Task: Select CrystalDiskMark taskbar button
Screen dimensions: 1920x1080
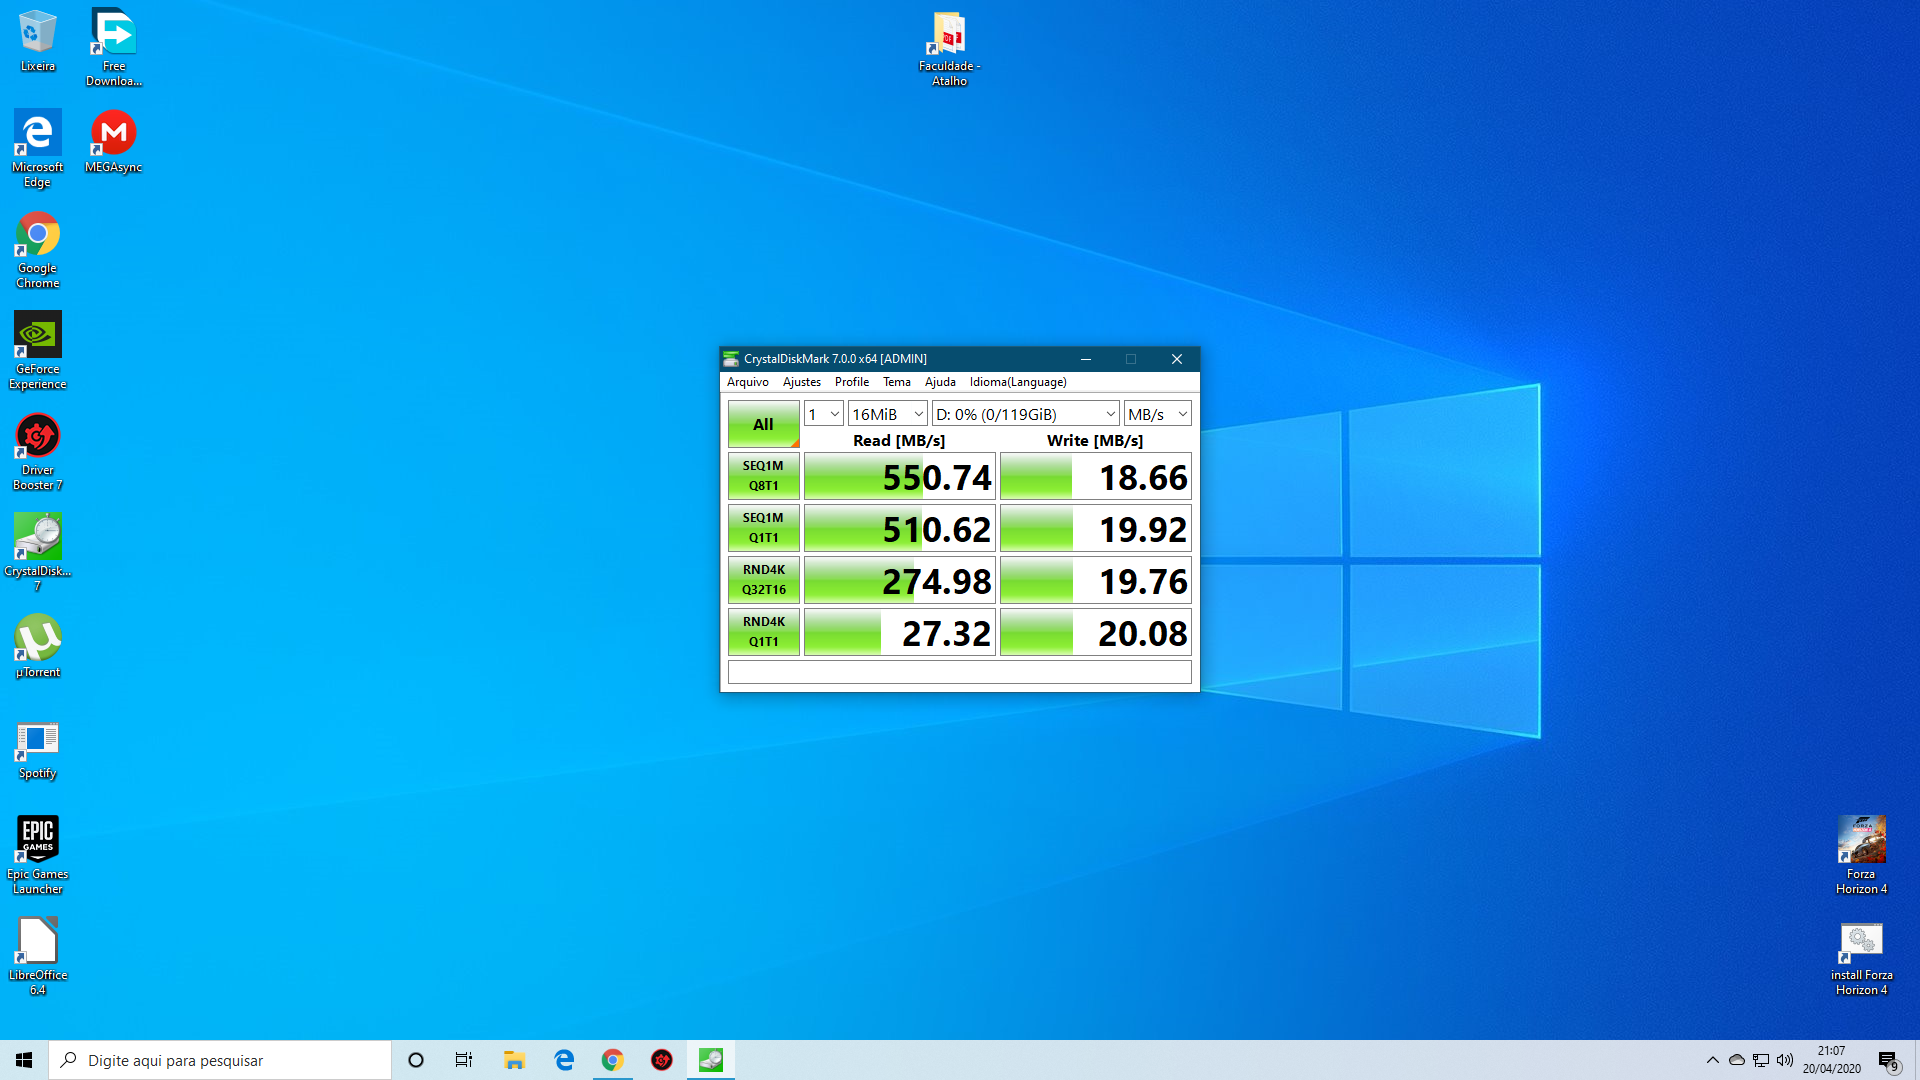Action: 711,1060
